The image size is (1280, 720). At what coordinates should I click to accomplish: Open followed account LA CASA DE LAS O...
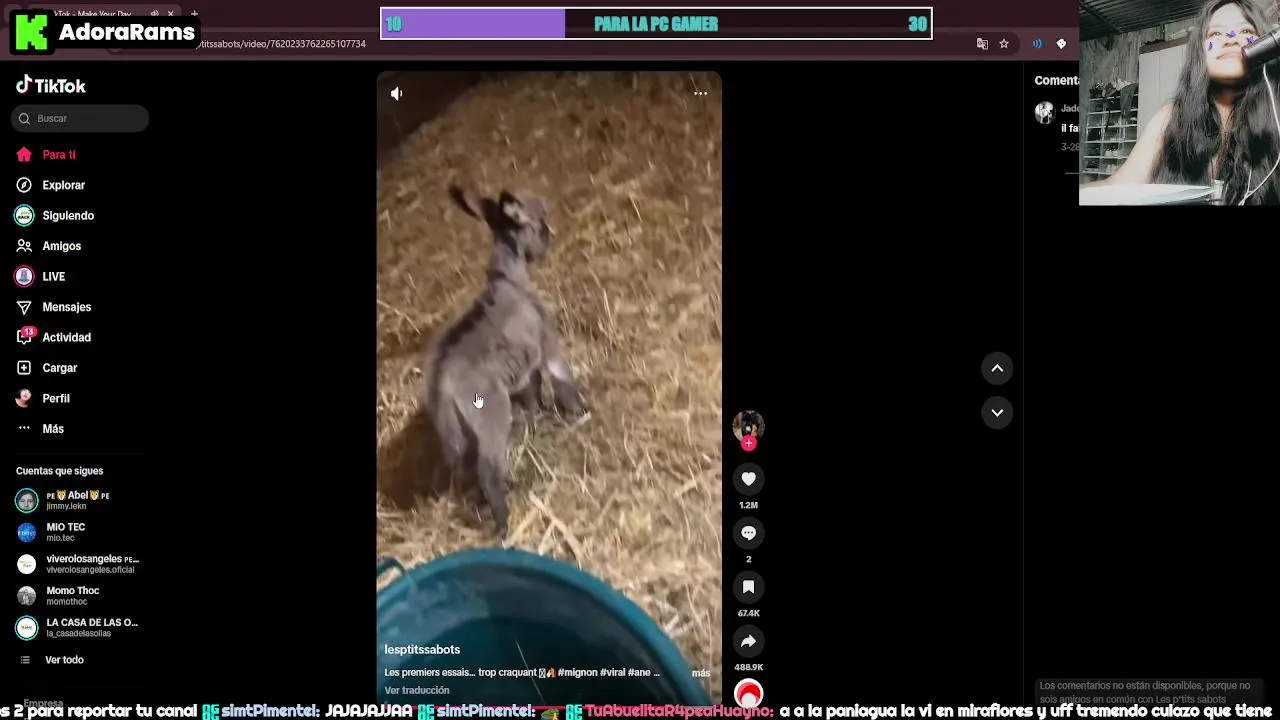[80, 628]
